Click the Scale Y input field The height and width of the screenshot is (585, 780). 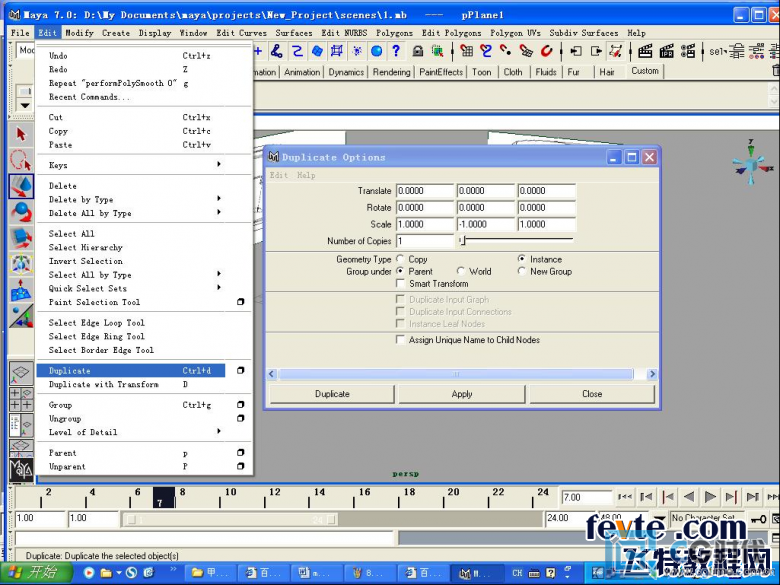(486, 224)
